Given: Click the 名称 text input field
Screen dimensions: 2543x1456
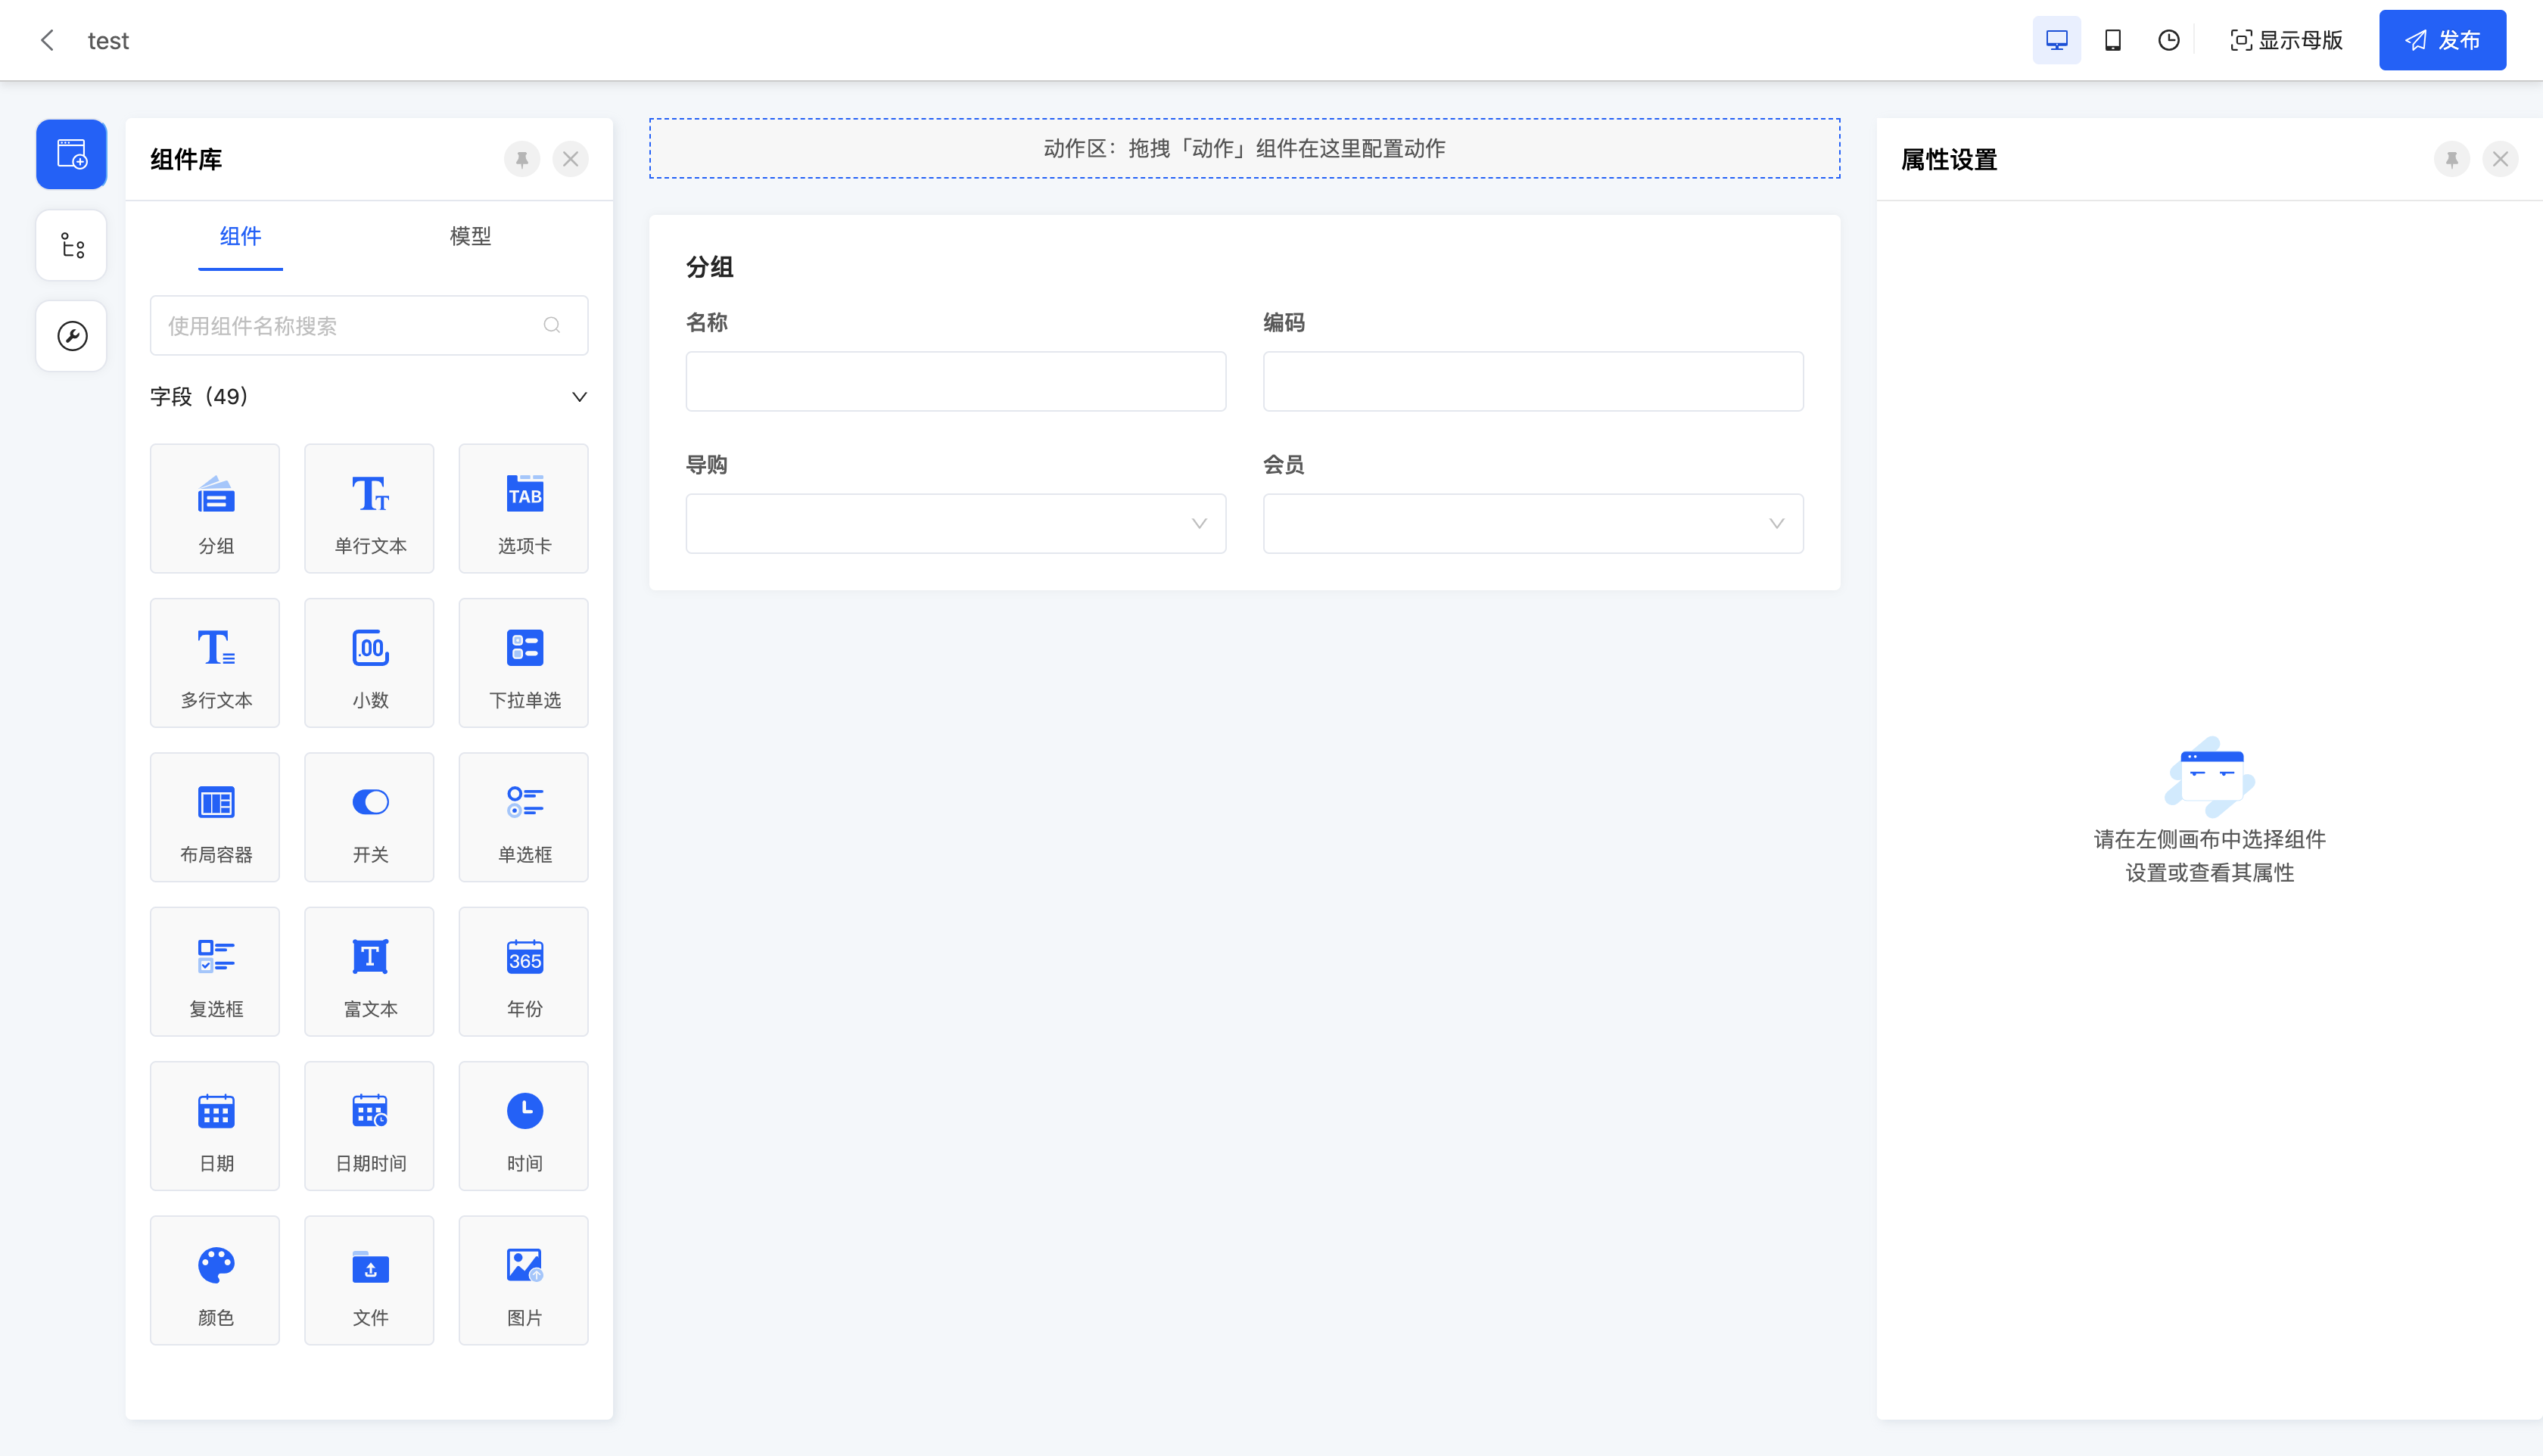Looking at the screenshot, I should 955,381.
